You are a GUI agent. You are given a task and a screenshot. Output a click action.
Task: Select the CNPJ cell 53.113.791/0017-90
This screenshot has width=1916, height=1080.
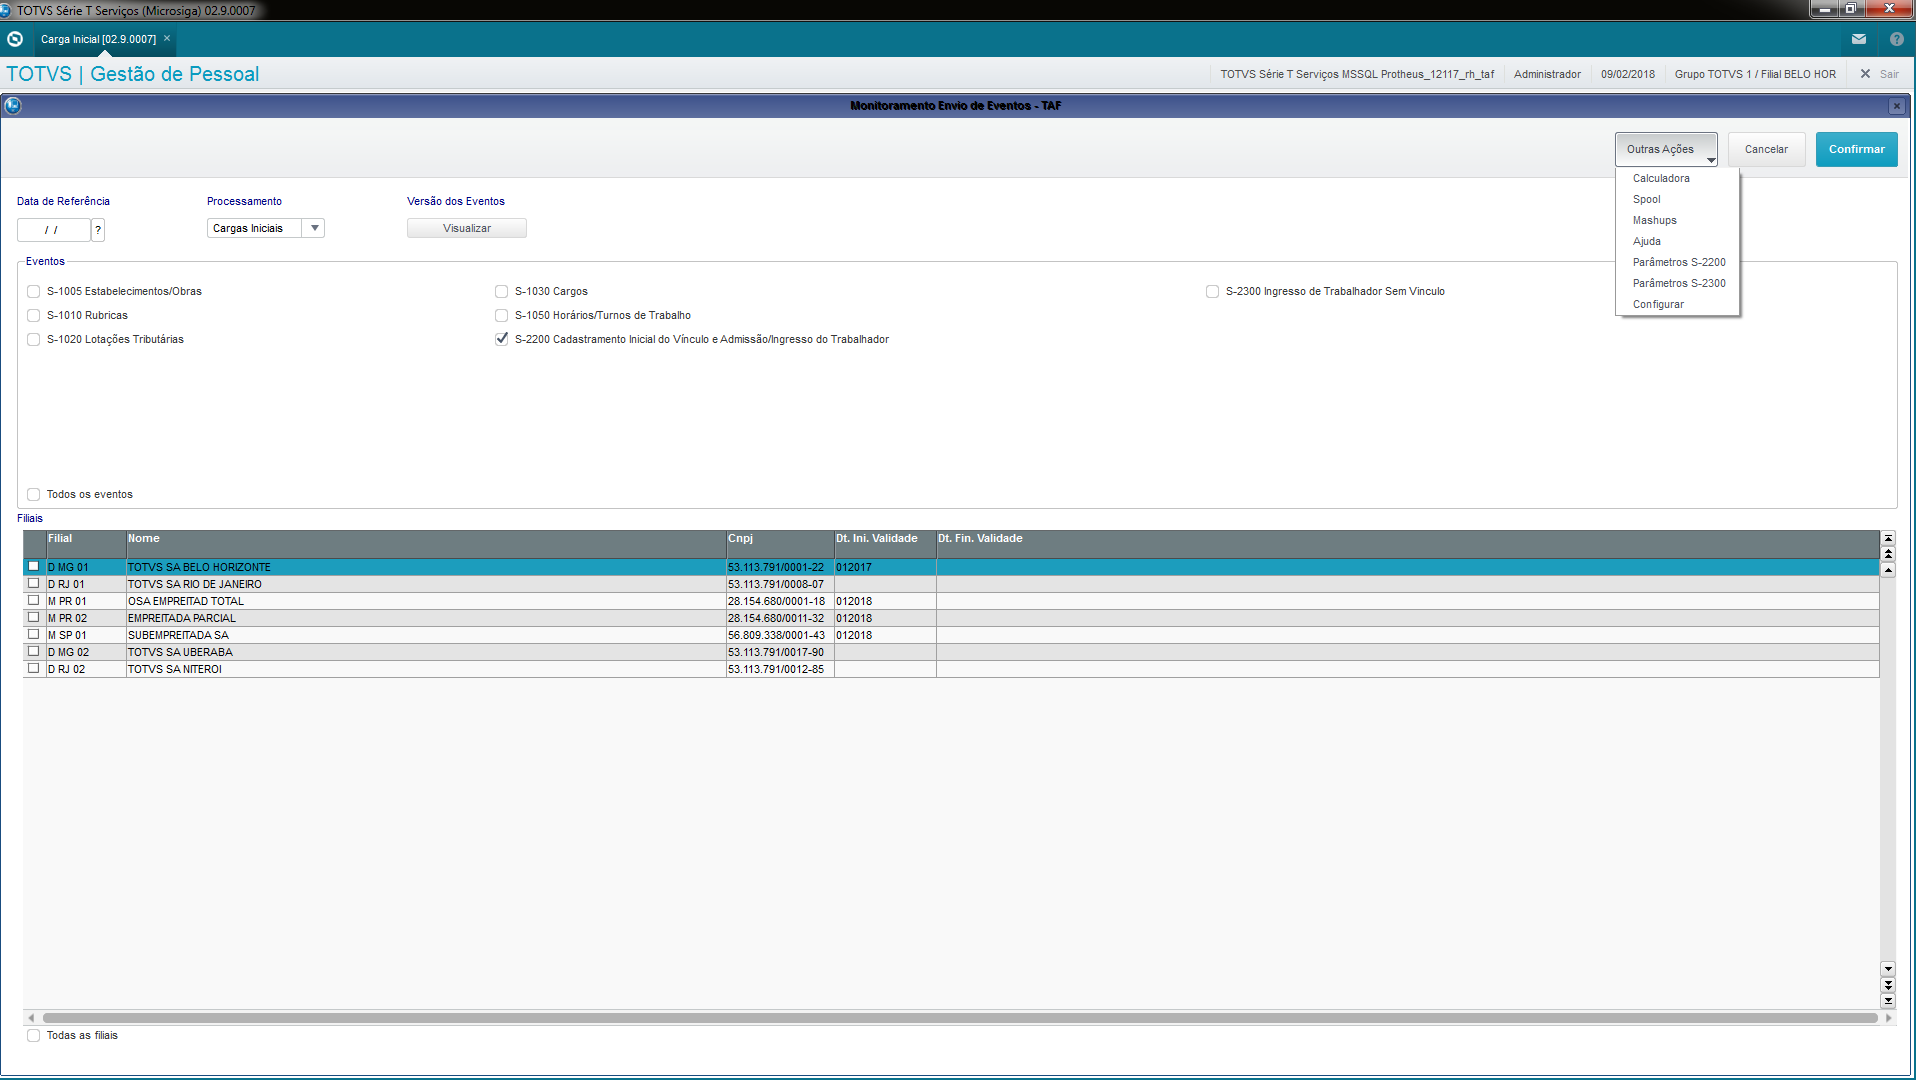780,652
